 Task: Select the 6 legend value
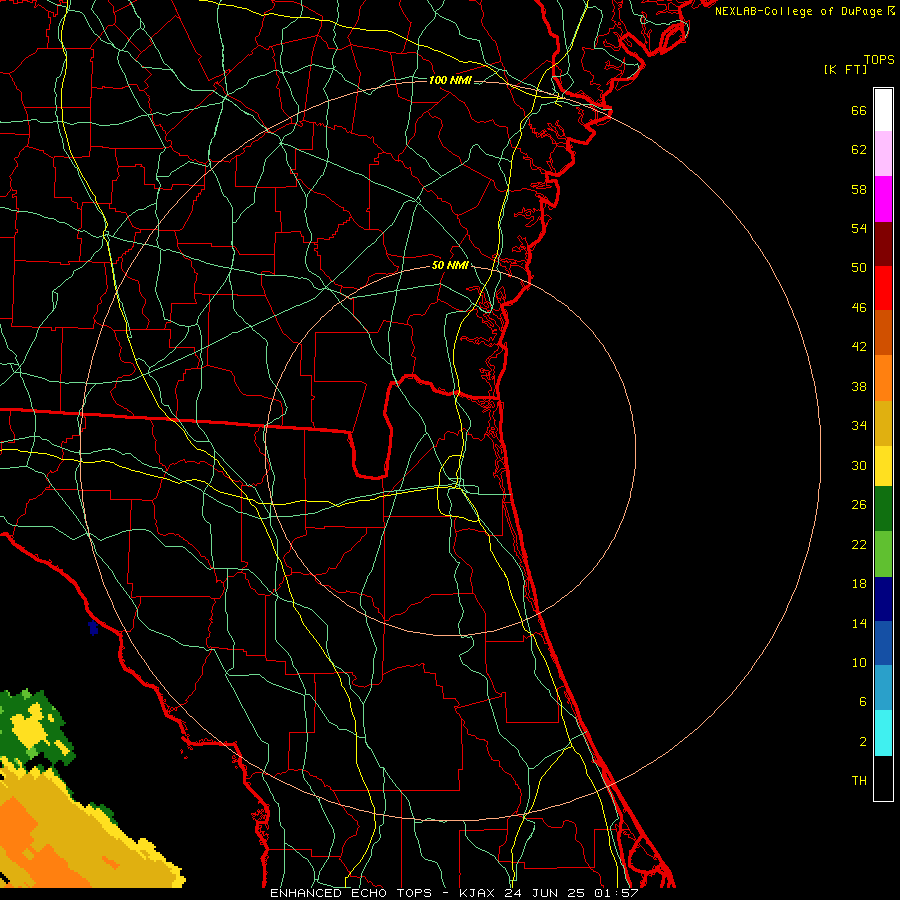(x=862, y=701)
